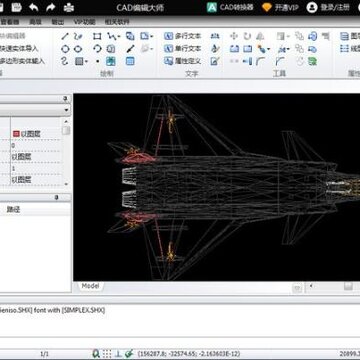Click the red layer color swatch
The height and width of the screenshot is (360, 360).
(x=16, y=134)
